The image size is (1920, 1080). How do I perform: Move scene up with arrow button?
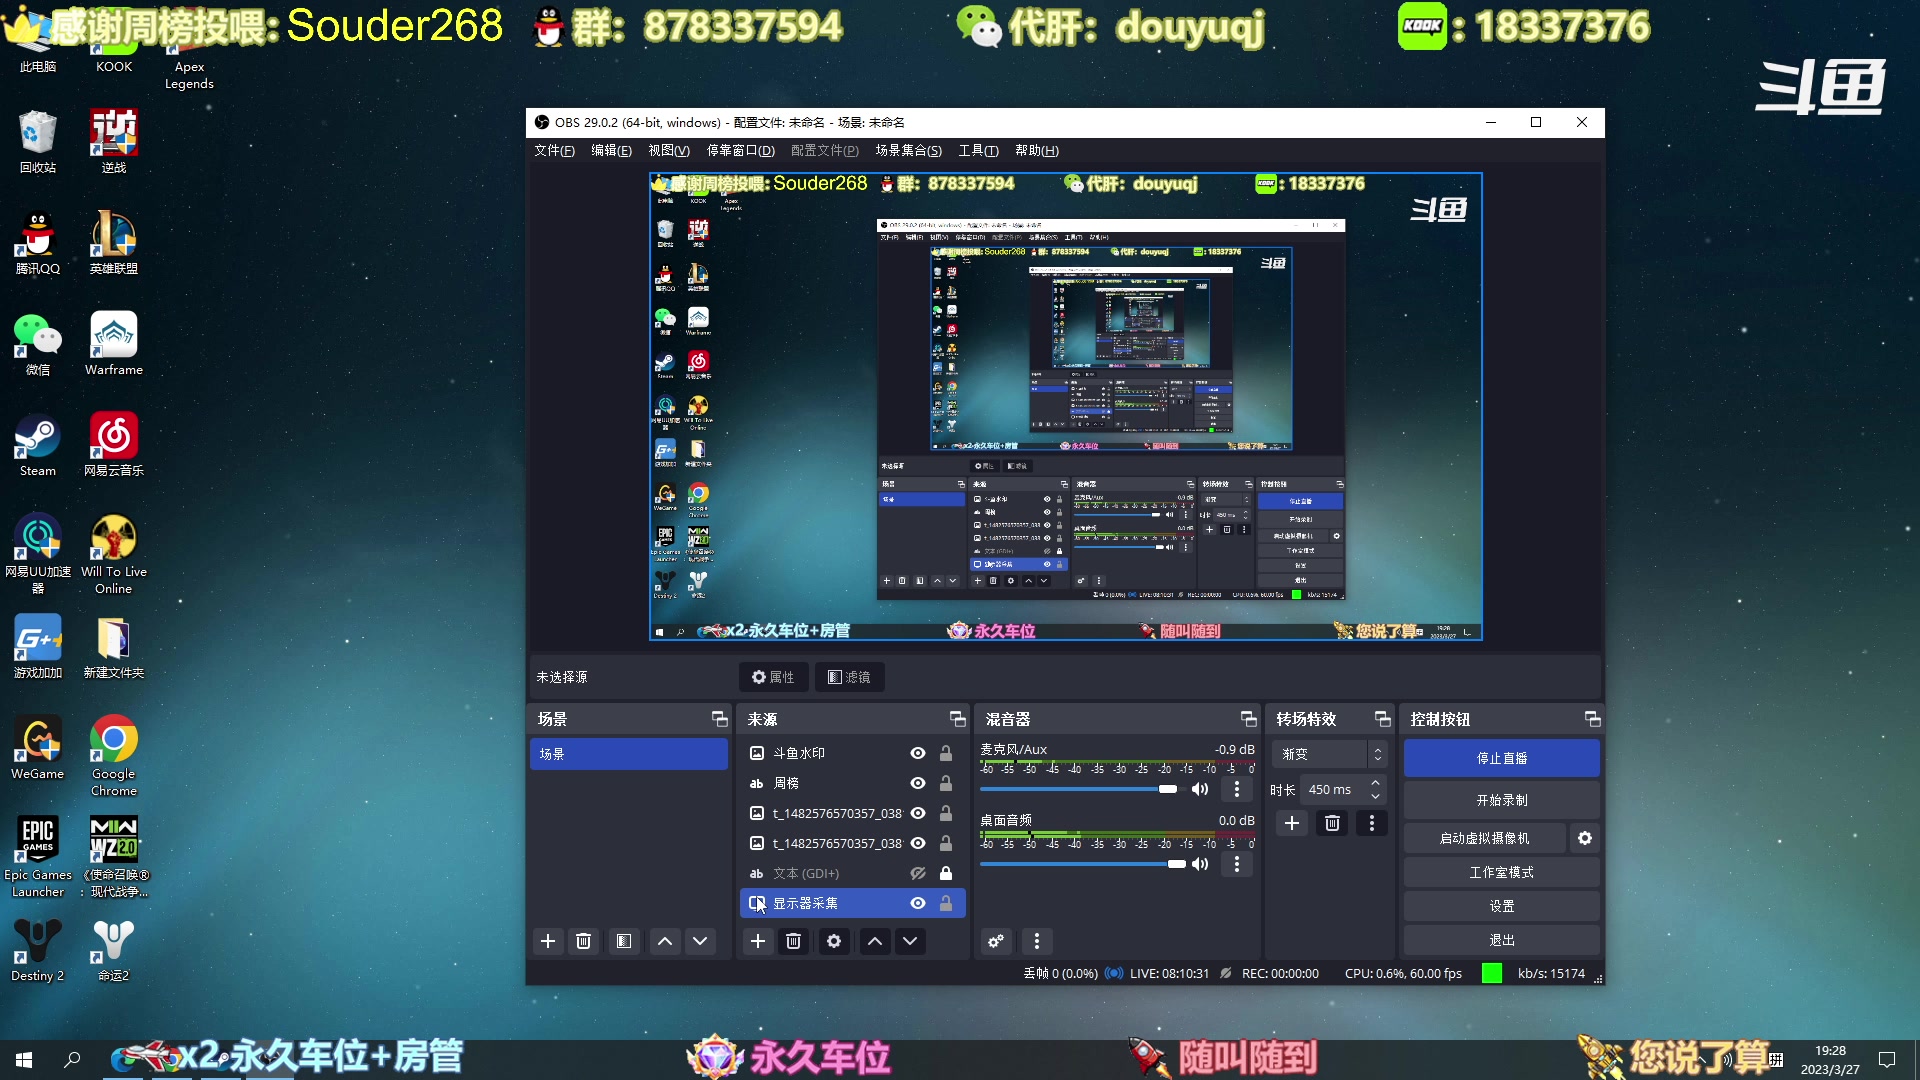665,941
